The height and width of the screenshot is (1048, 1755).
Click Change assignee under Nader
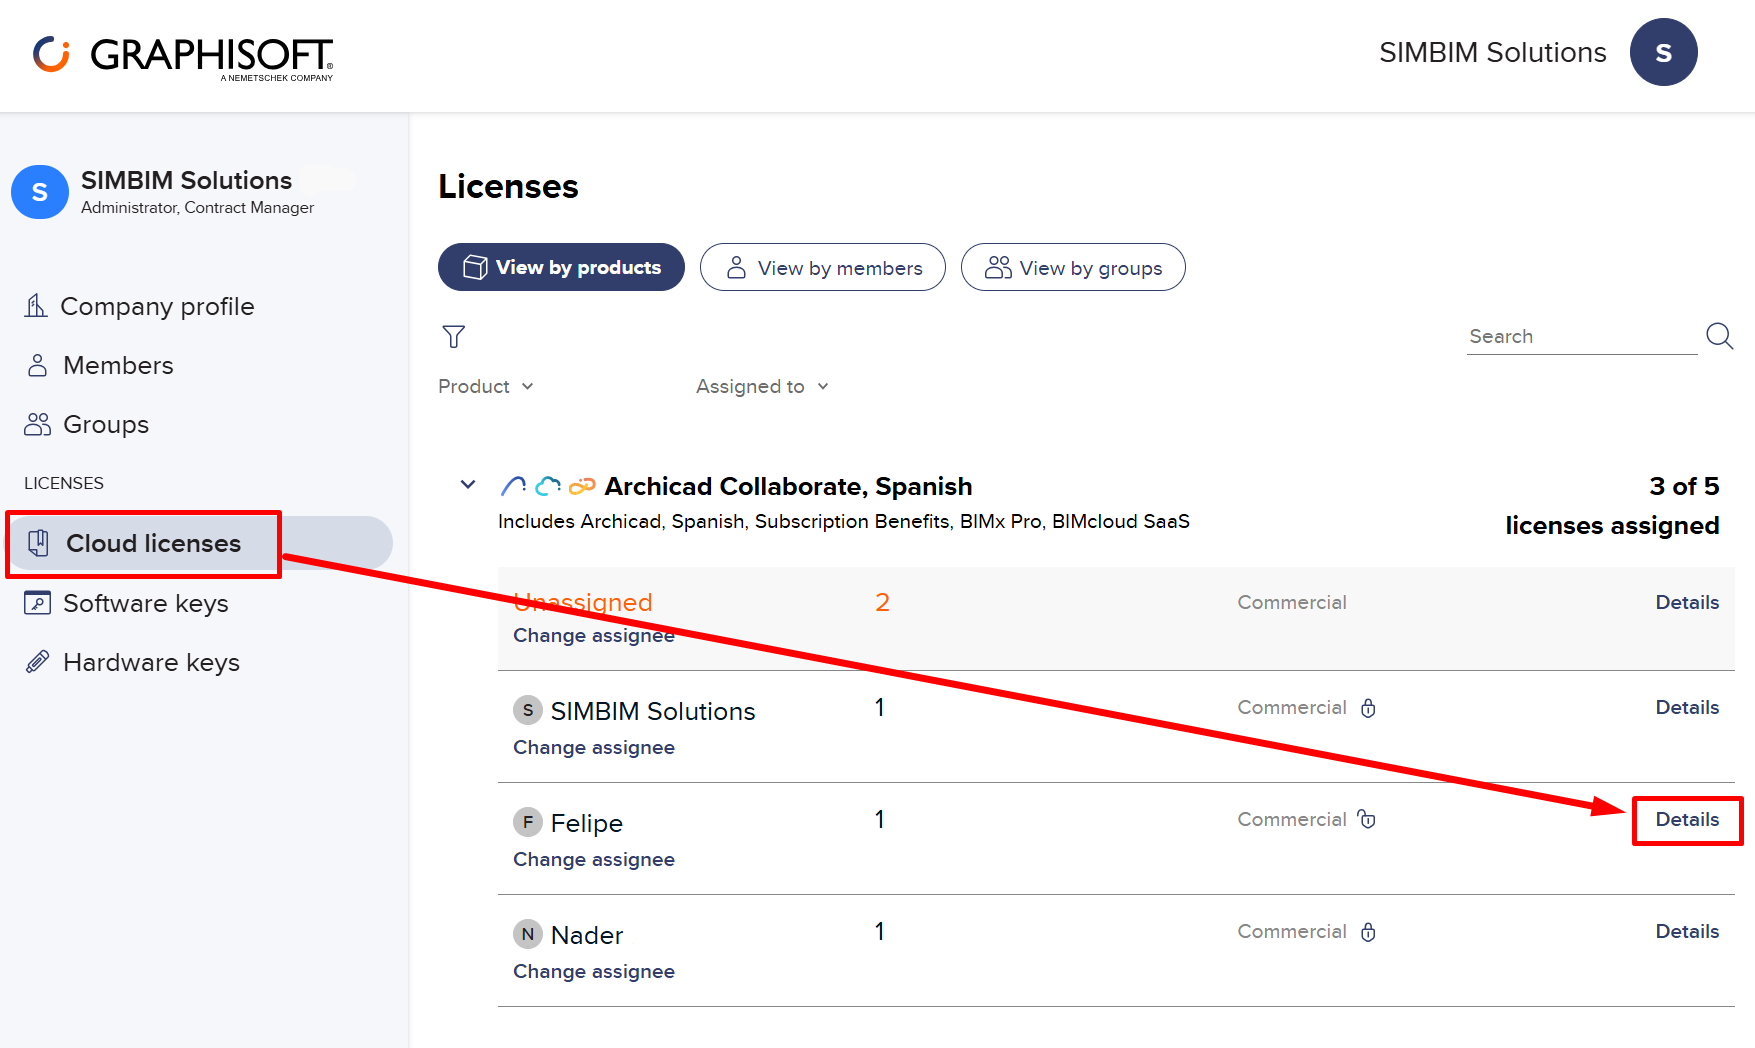pos(594,971)
